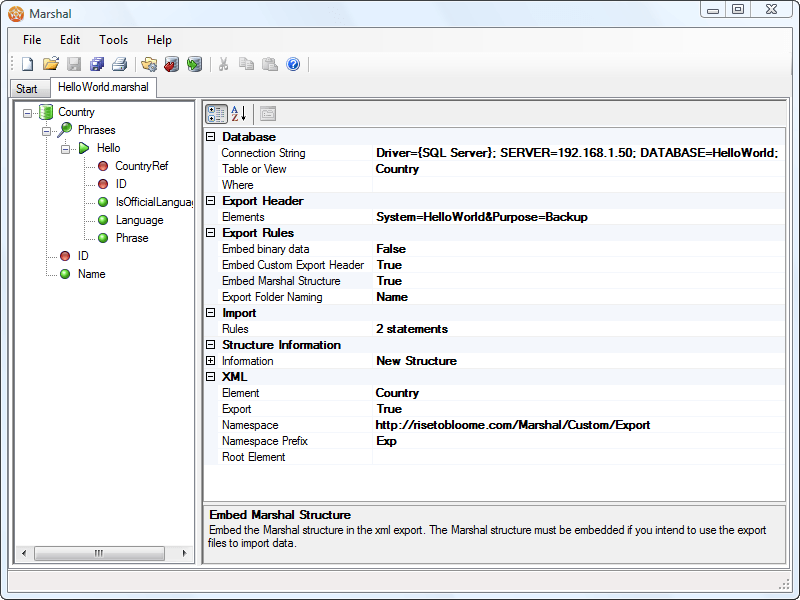Click the Open folder icon in the toolbar
This screenshot has height=600, width=800.
point(50,64)
